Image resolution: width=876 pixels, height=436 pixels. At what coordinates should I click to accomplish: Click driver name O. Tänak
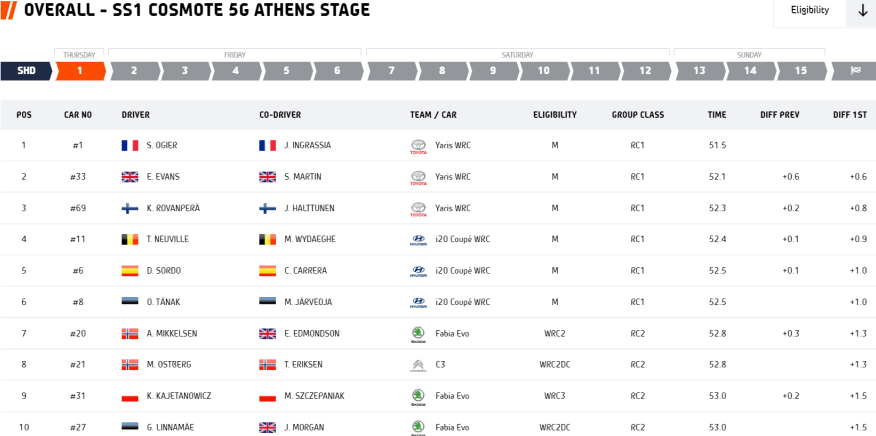(162, 302)
